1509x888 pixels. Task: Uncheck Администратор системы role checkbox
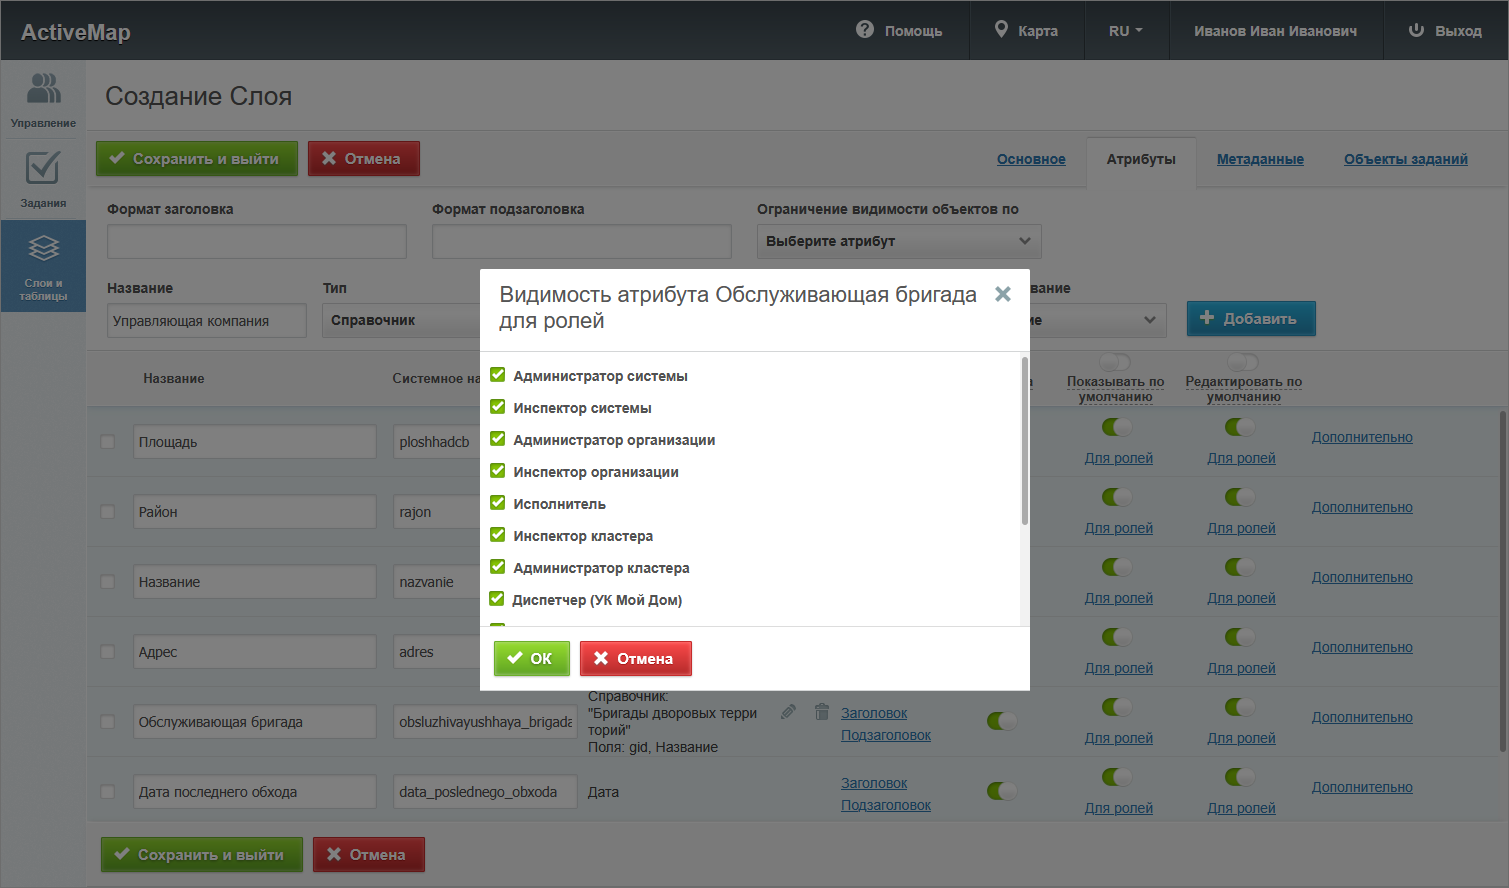(x=498, y=375)
